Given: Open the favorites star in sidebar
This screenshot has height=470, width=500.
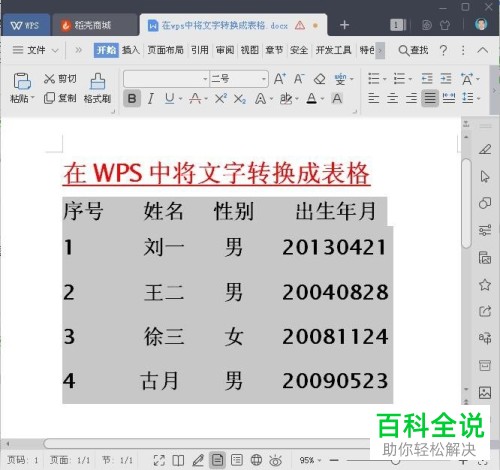Looking at the screenshot, I should click(x=485, y=284).
